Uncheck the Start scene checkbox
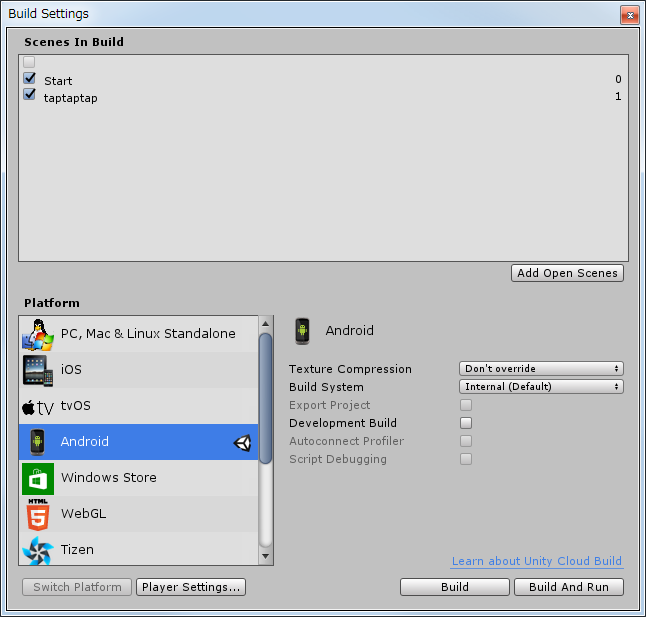The width and height of the screenshot is (646, 617). coord(29,78)
